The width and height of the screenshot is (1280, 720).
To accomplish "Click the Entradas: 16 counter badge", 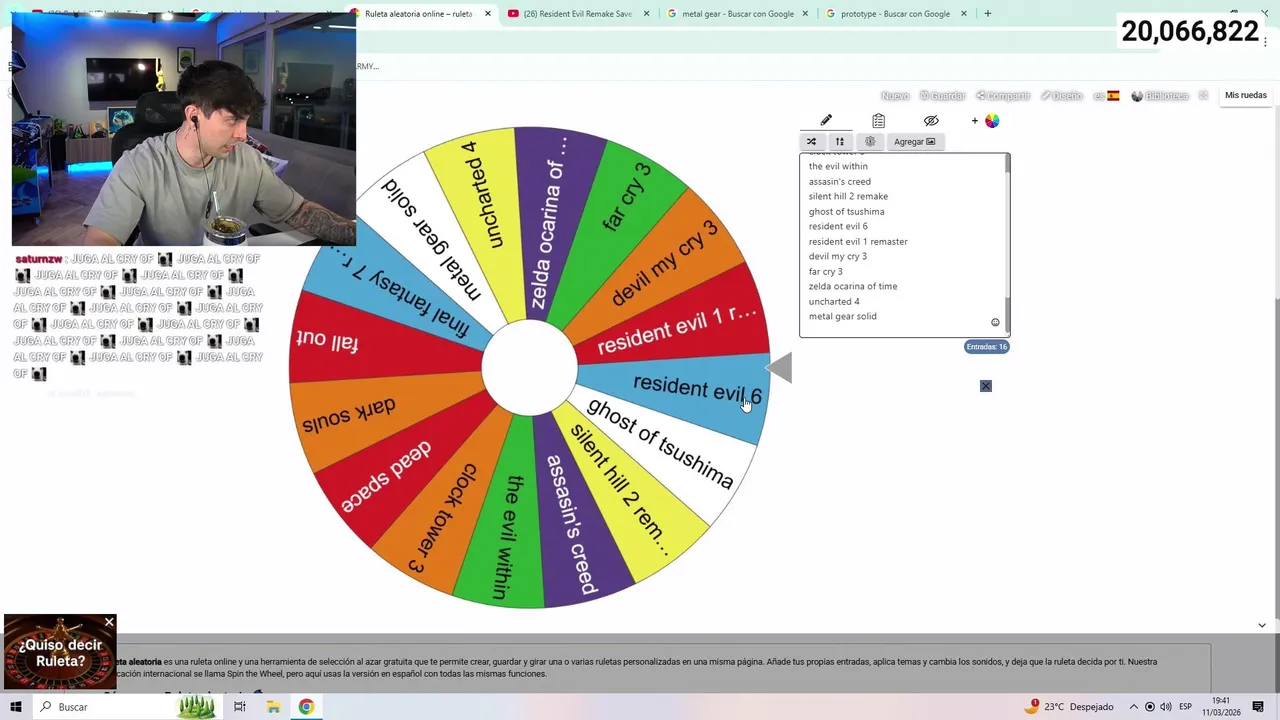I will click(987, 346).
